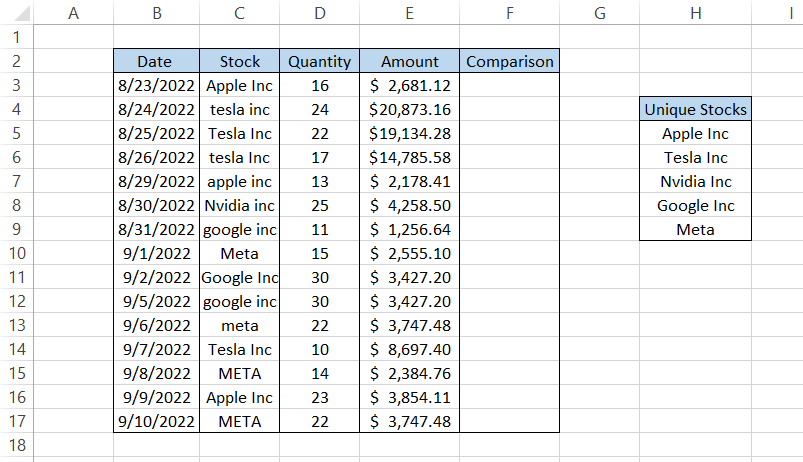This screenshot has height=462, width=803.
Task: Select the amount cell $1,256.64
Action: pyautogui.click(x=409, y=229)
